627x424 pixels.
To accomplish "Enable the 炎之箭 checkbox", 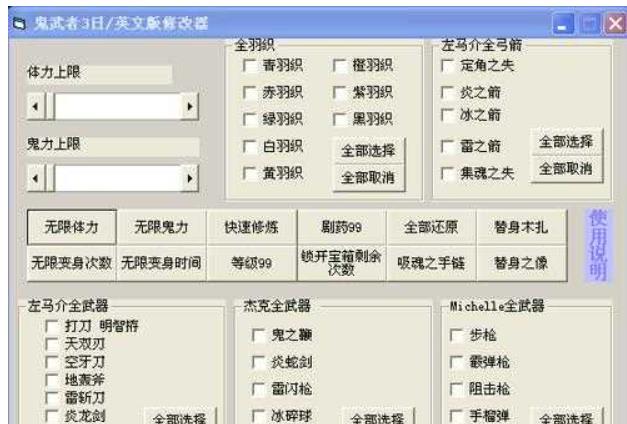I will coord(447,92).
